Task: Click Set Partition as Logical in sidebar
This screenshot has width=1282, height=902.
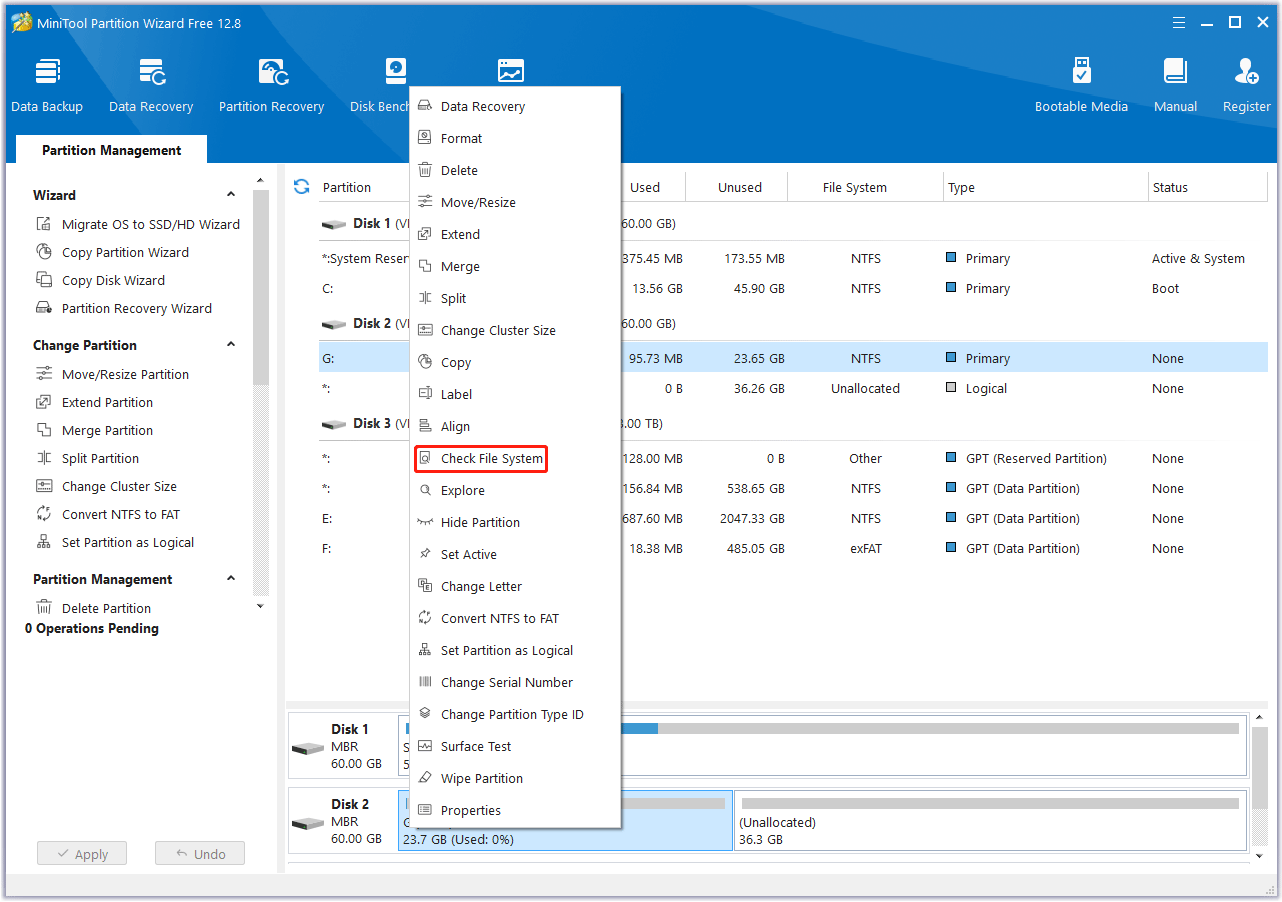Action: [115, 542]
